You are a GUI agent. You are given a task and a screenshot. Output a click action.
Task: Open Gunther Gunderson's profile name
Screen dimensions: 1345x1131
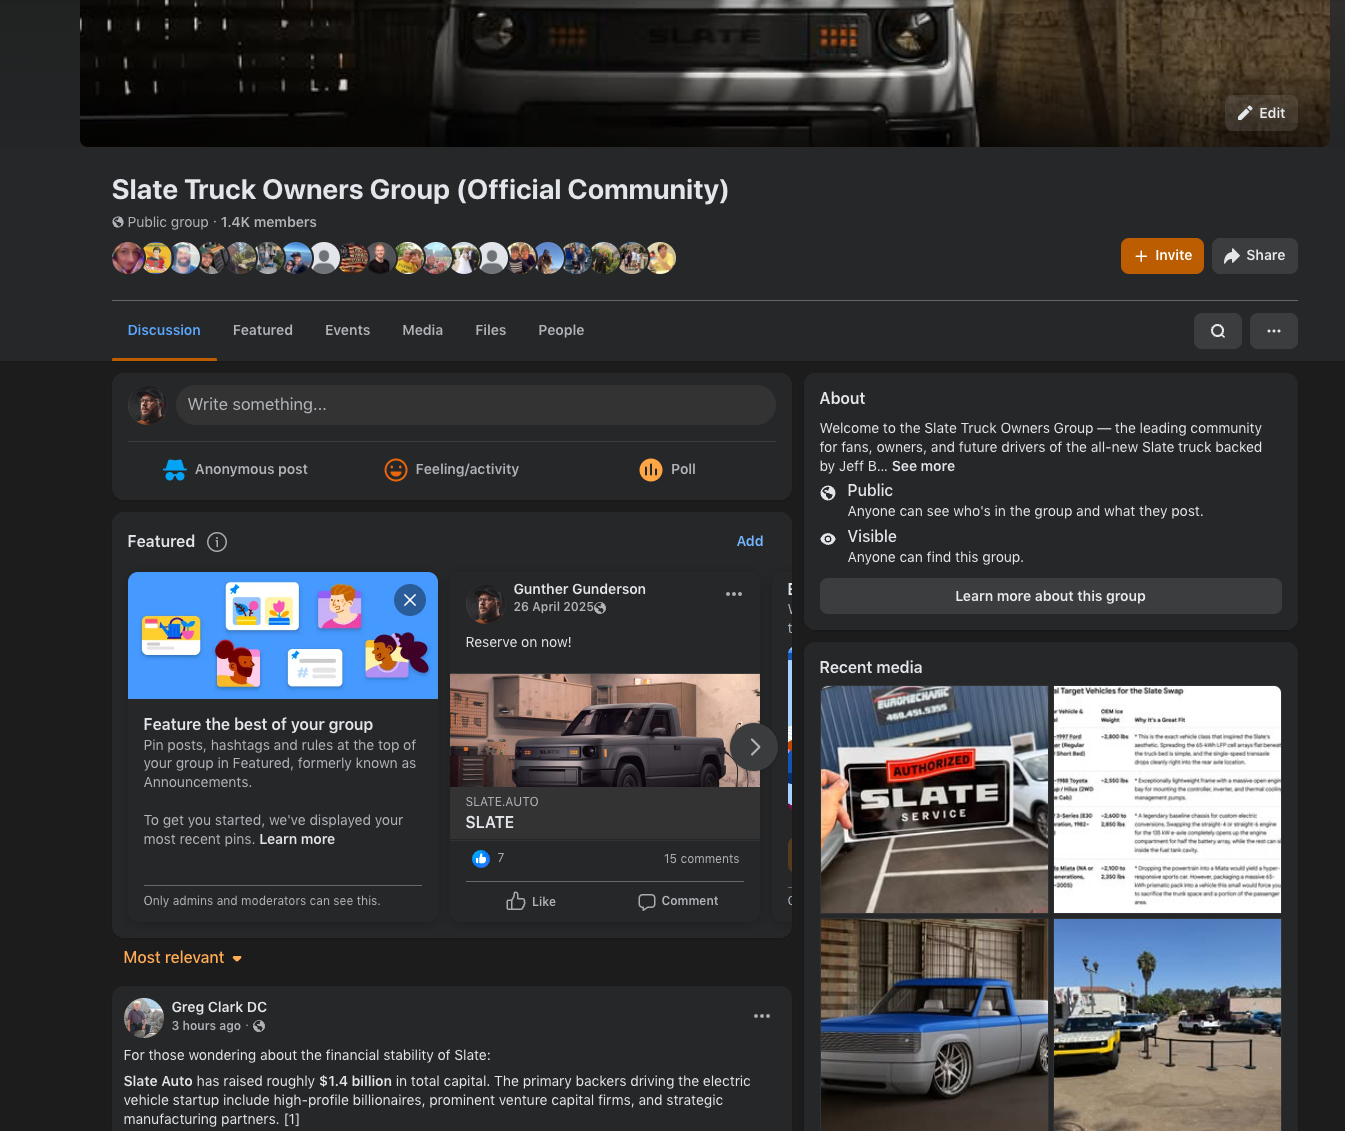[579, 589]
